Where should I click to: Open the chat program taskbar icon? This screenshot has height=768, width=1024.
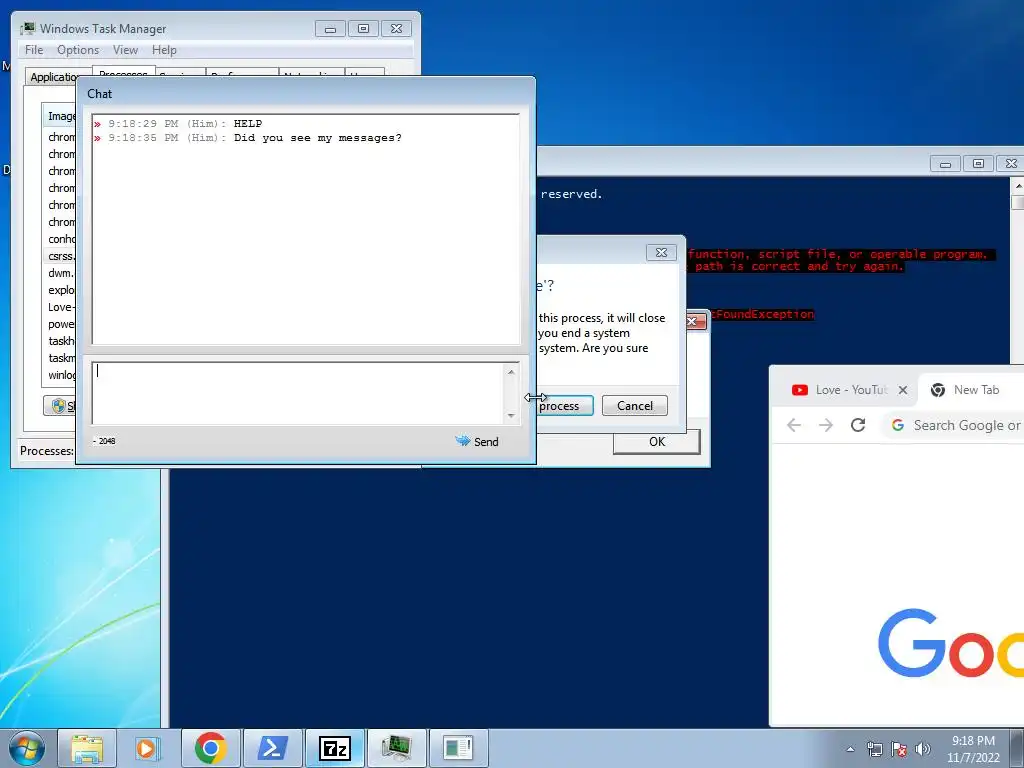pyautogui.click(x=458, y=748)
